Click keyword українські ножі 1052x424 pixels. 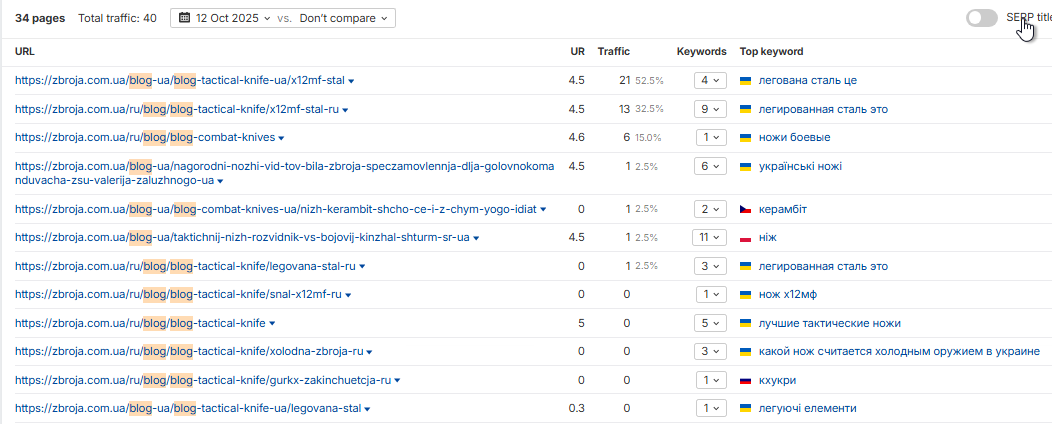tap(800, 166)
